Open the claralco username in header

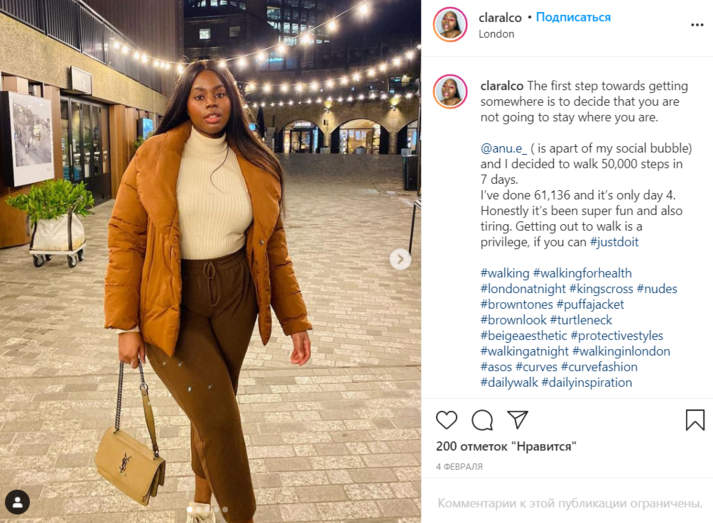pos(500,18)
